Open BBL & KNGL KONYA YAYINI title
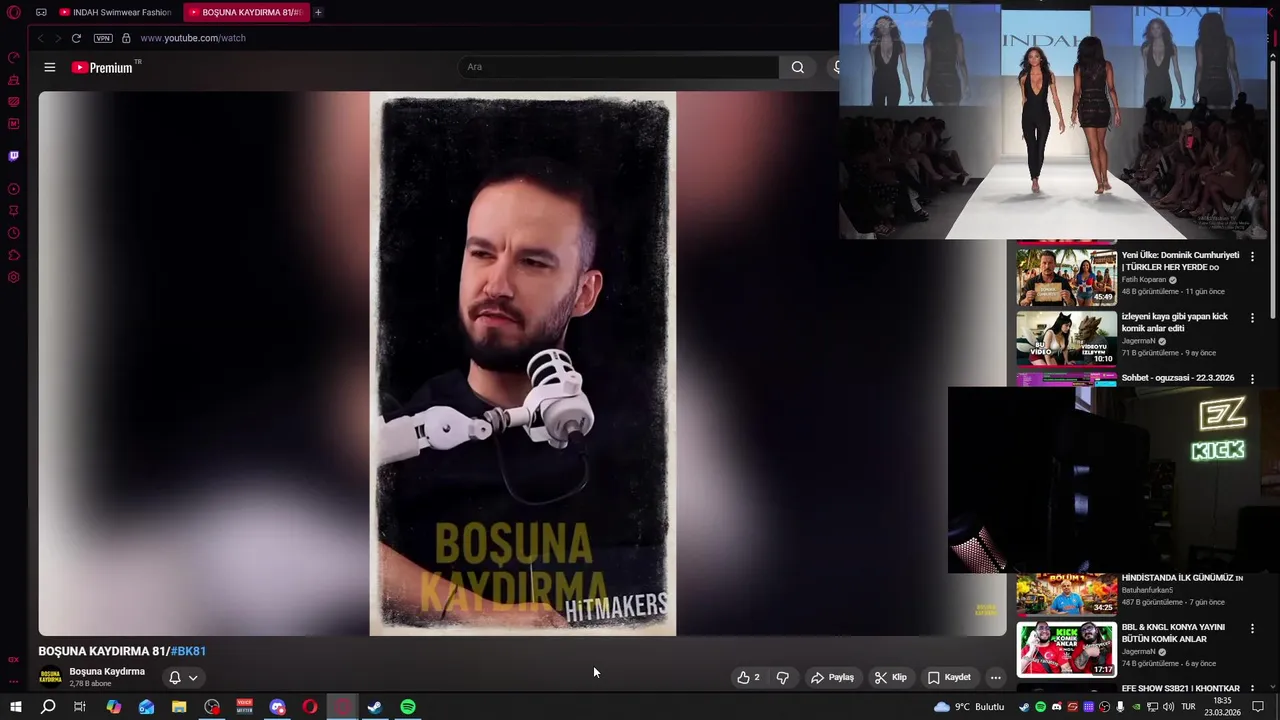 point(1173,633)
